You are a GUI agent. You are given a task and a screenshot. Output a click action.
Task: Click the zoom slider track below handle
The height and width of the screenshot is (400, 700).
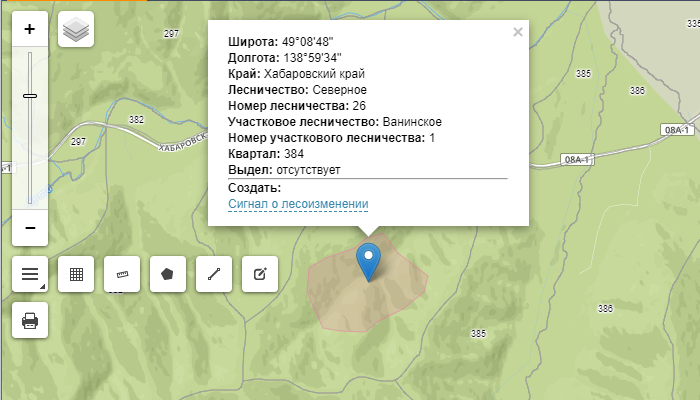[30, 160]
